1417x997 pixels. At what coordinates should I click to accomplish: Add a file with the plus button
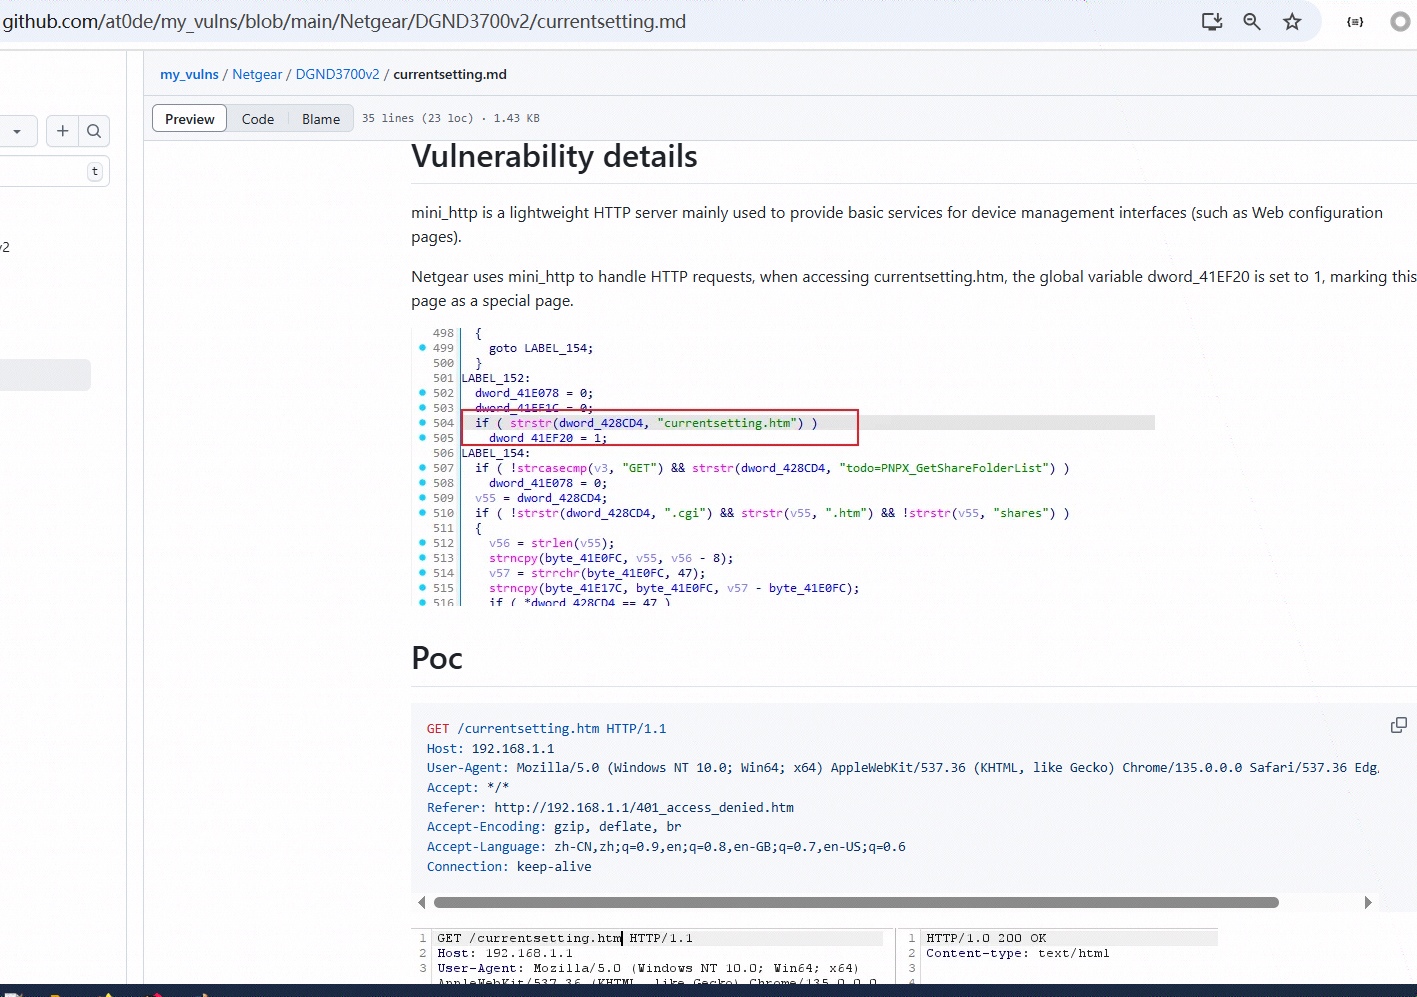pos(62,131)
